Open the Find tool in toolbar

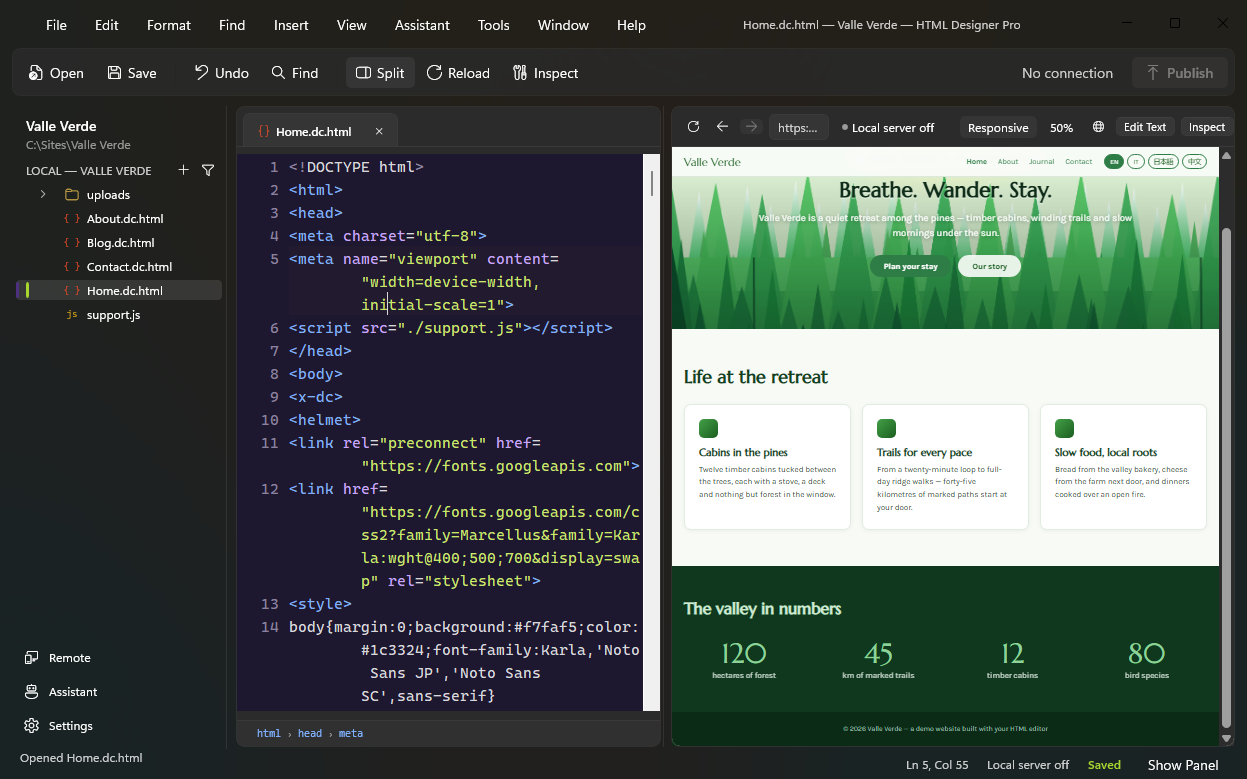coord(295,73)
